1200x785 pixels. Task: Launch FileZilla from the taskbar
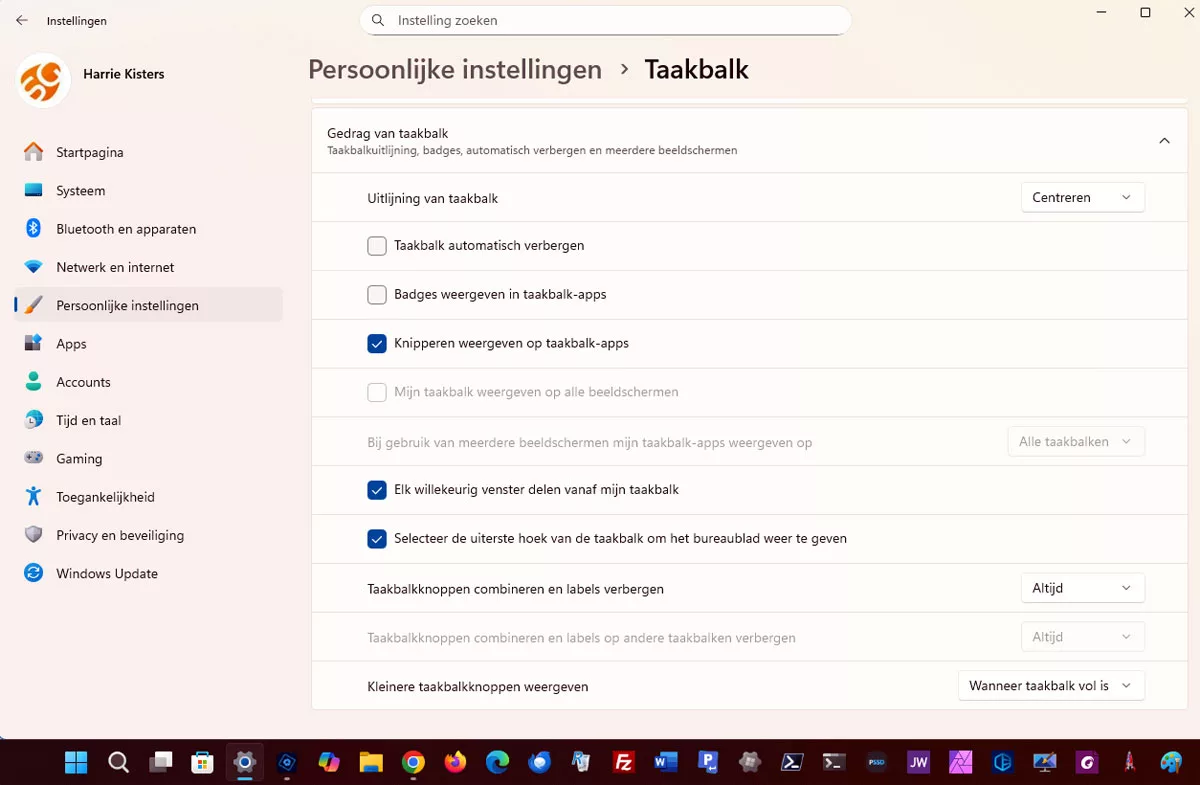point(624,763)
